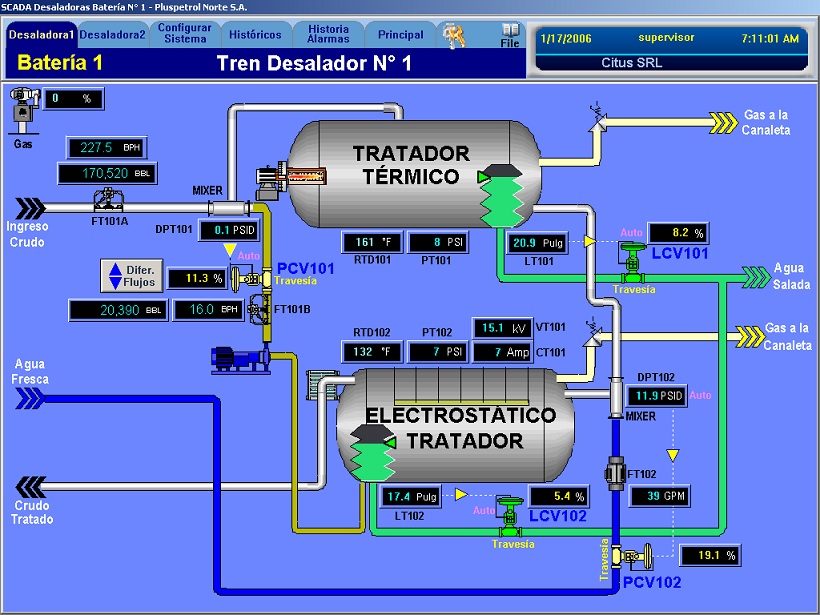The width and height of the screenshot is (820, 615).
Task: Toggle Auto mode next to DPT102 reading
Action: pyautogui.click(x=700, y=396)
